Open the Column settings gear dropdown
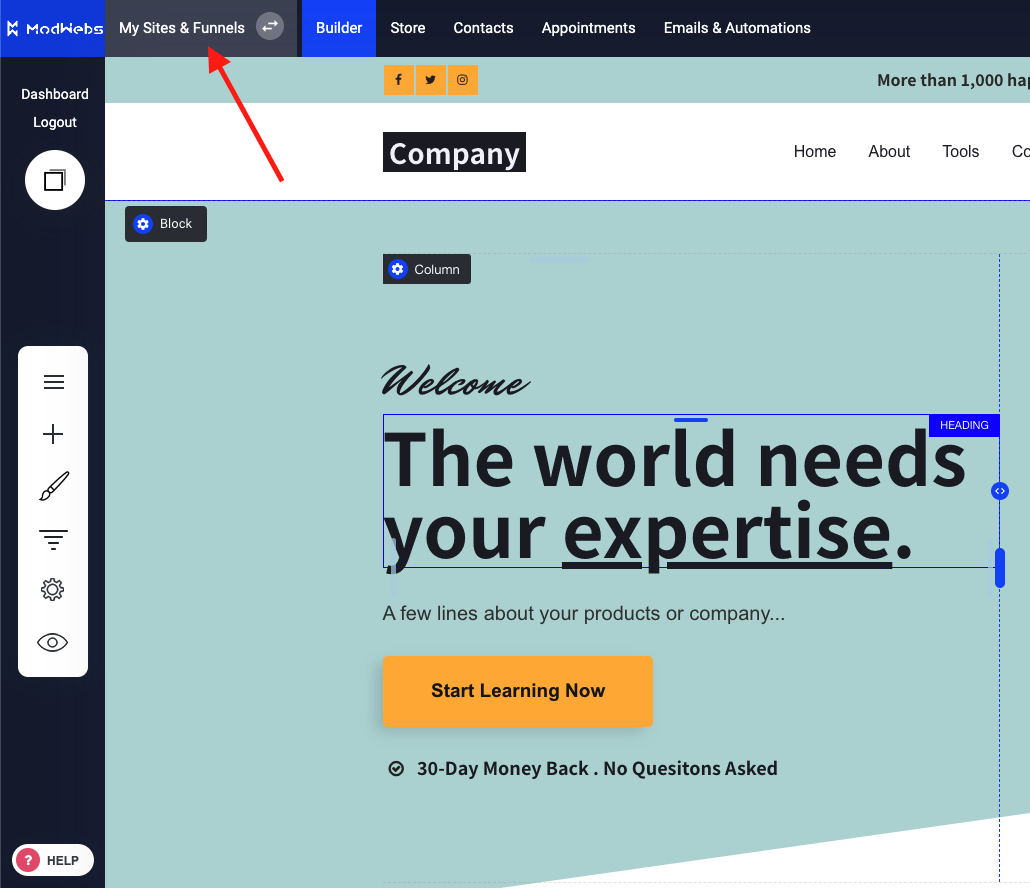 (398, 268)
